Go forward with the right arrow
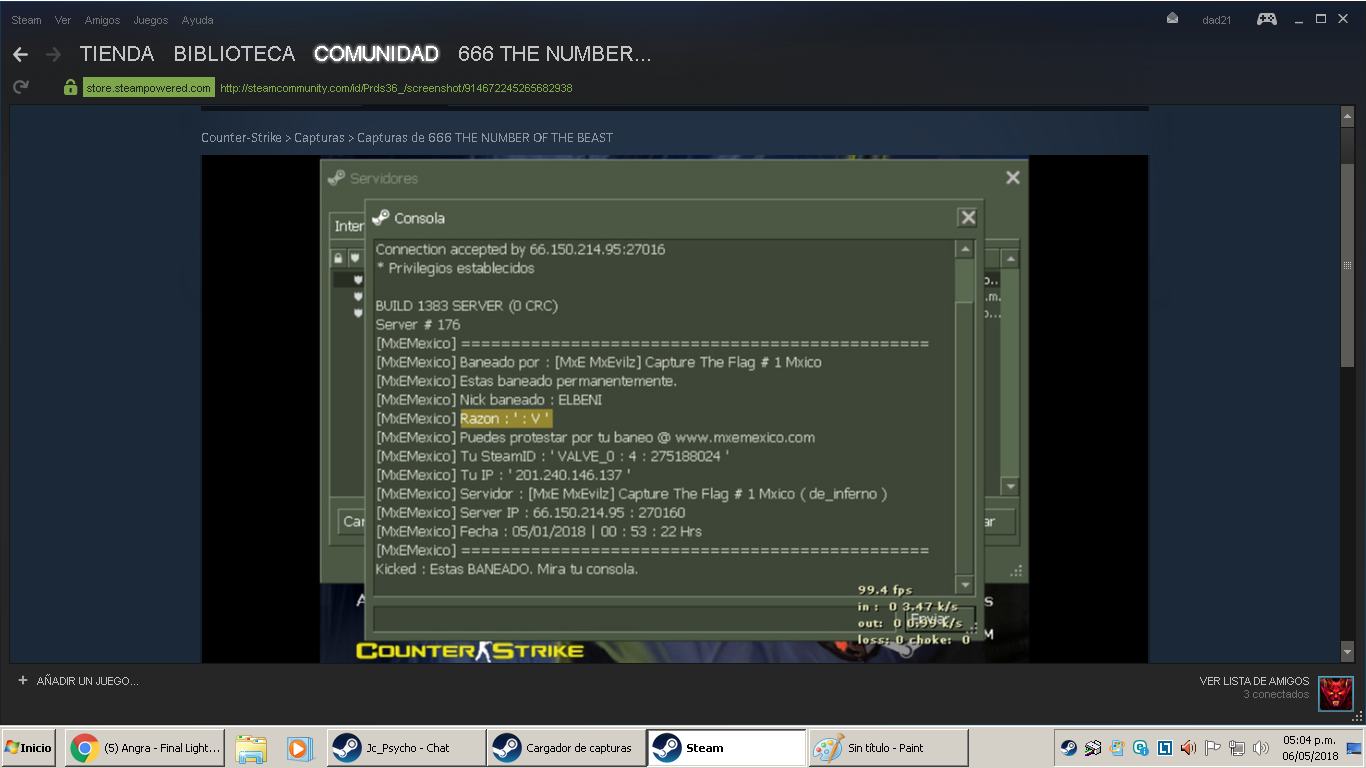Viewport: 1366px width, 768px height. (x=54, y=54)
